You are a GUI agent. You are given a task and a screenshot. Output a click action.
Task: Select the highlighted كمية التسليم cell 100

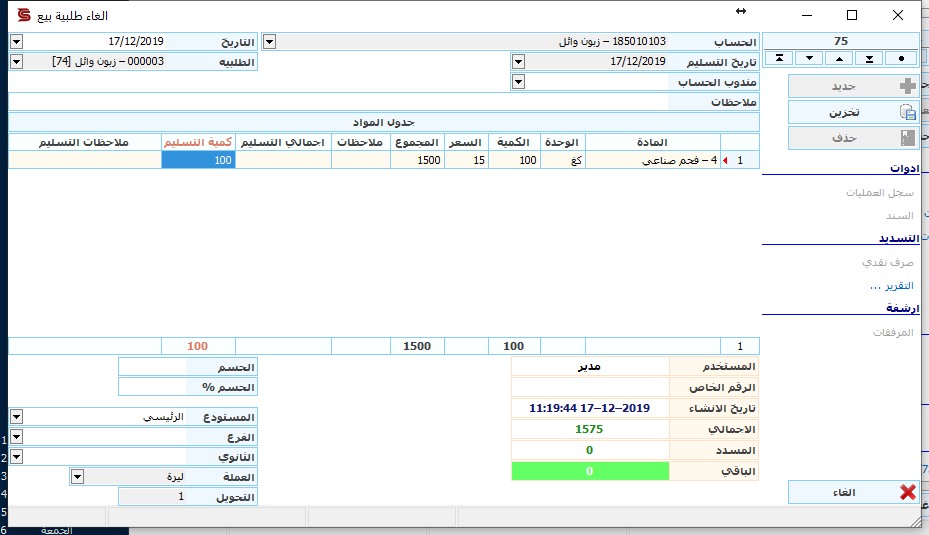point(198,160)
